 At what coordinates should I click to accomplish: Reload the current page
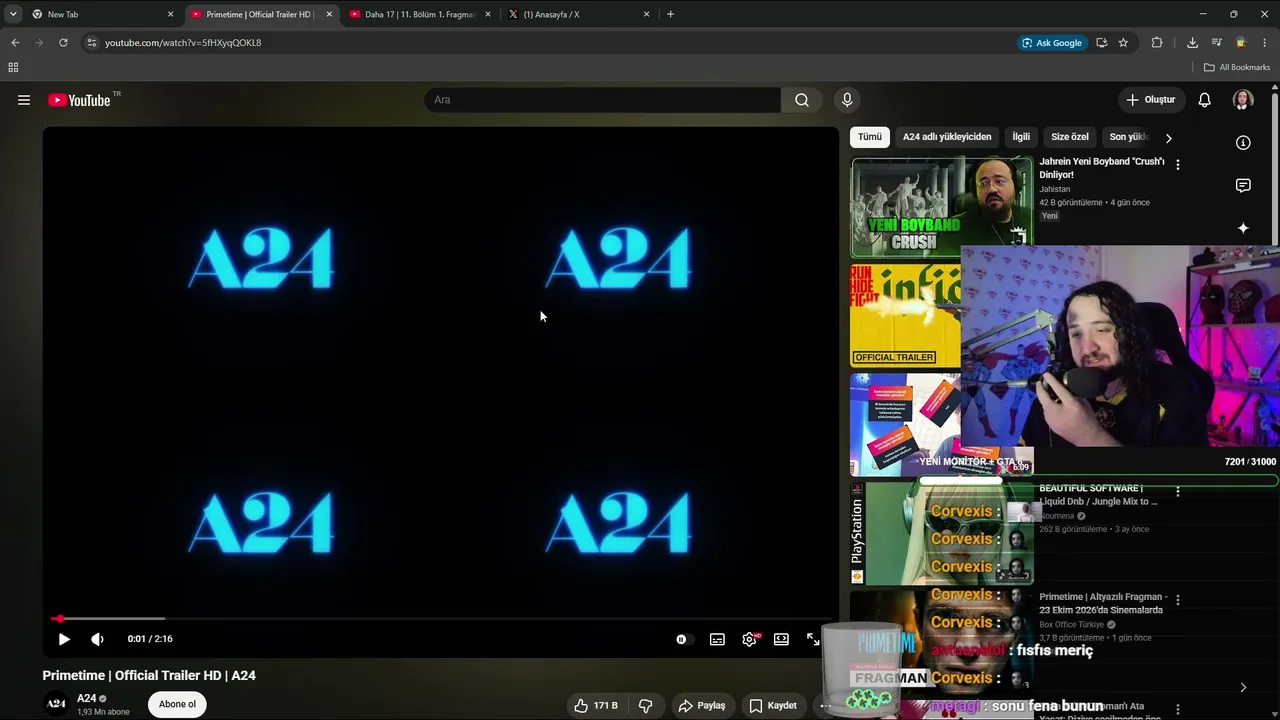pyautogui.click(x=63, y=43)
